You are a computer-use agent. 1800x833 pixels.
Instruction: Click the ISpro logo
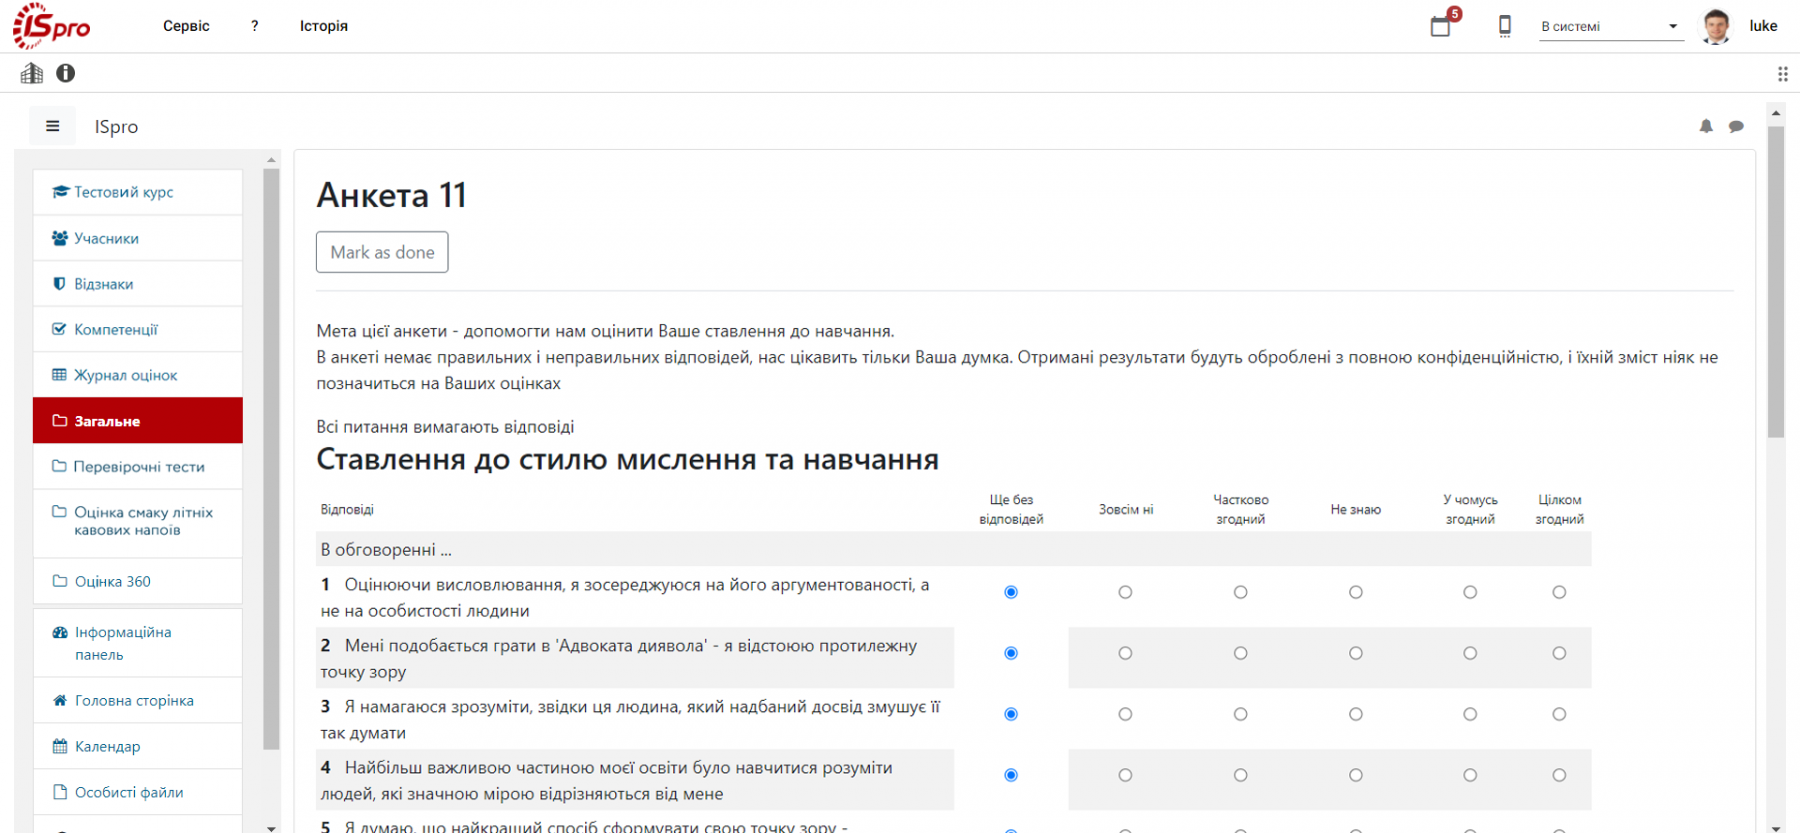(x=52, y=26)
